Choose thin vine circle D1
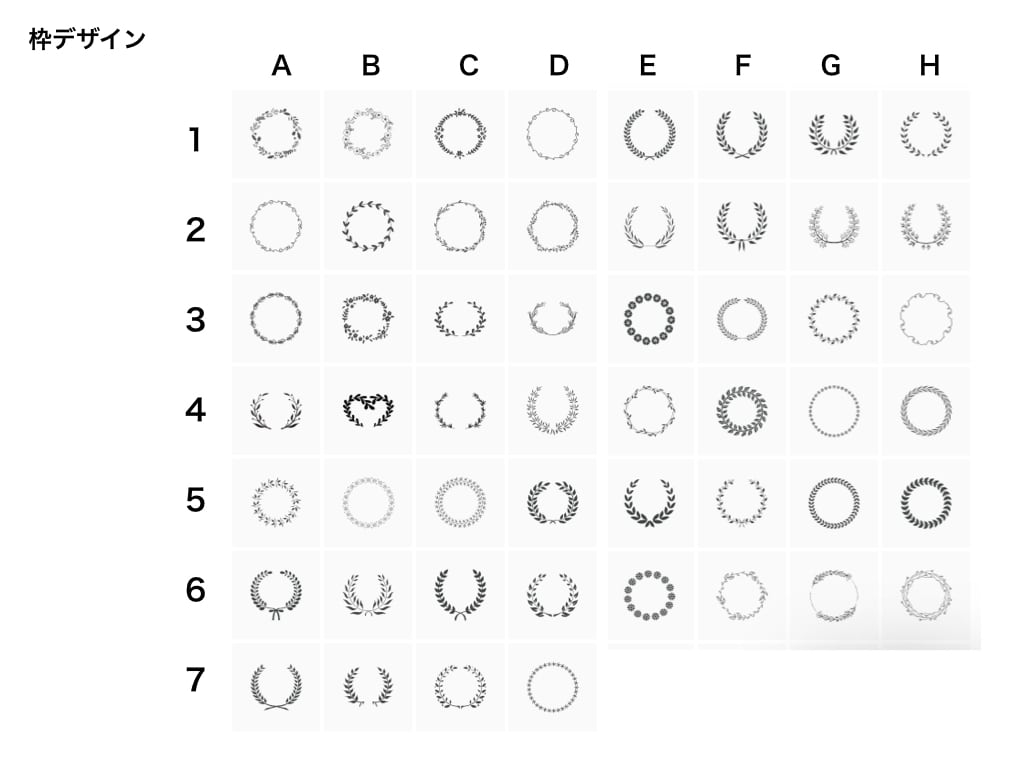The width and height of the screenshot is (1024, 768). click(x=552, y=134)
